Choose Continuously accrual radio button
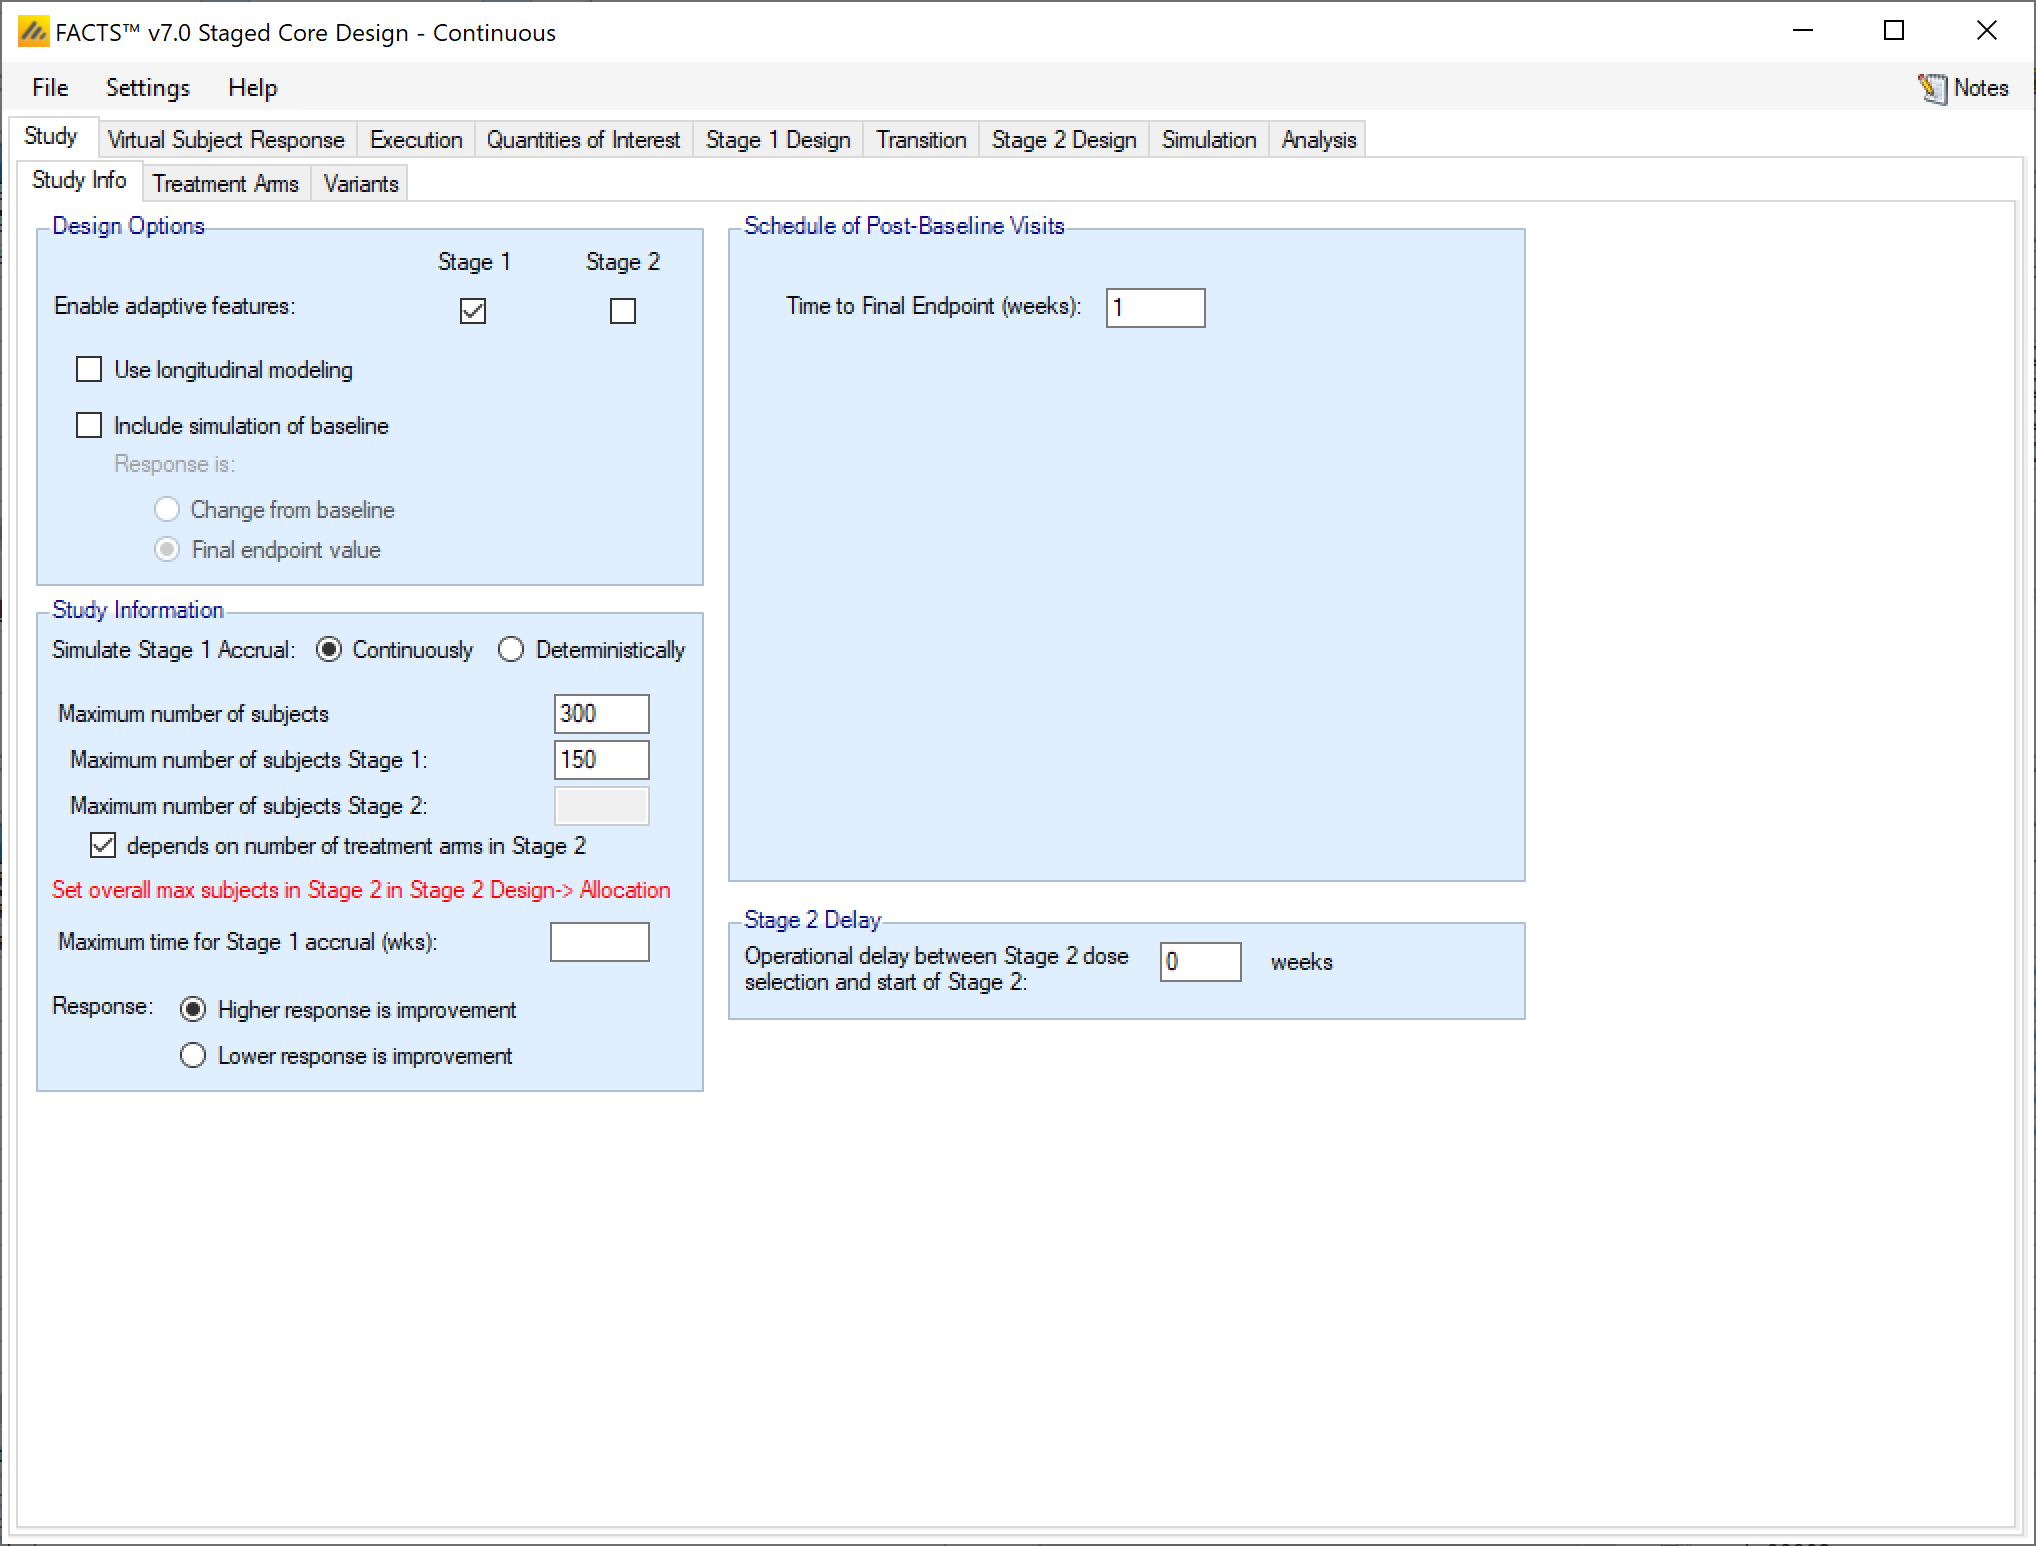The image size is (2036, 1546). coord(329,650)
